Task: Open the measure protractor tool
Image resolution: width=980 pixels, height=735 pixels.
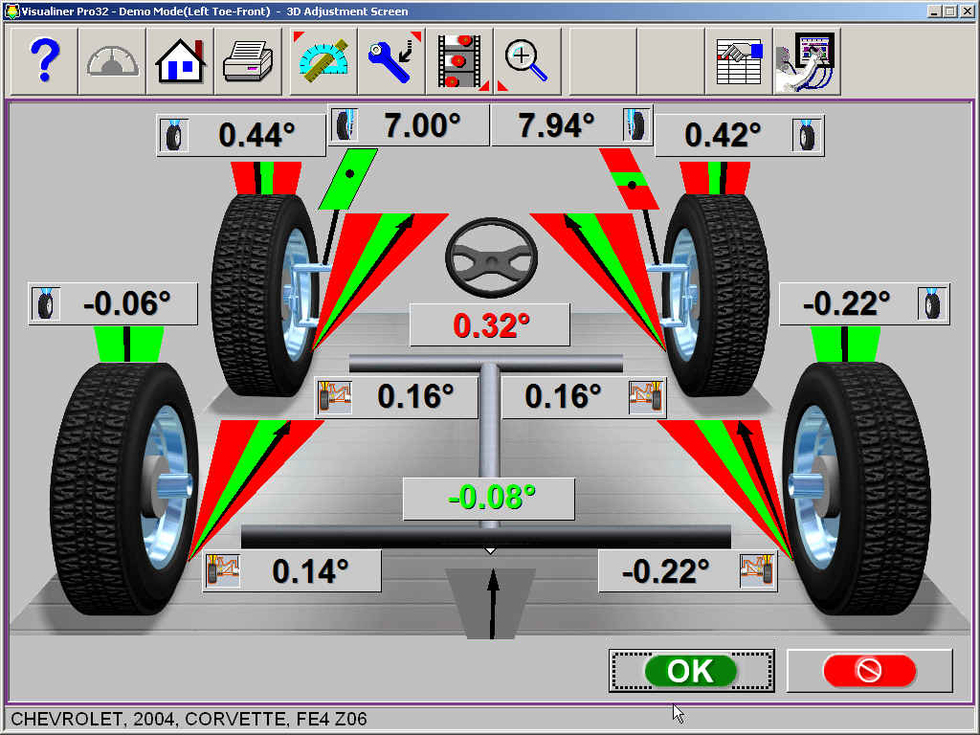Action: coord(324,61)
